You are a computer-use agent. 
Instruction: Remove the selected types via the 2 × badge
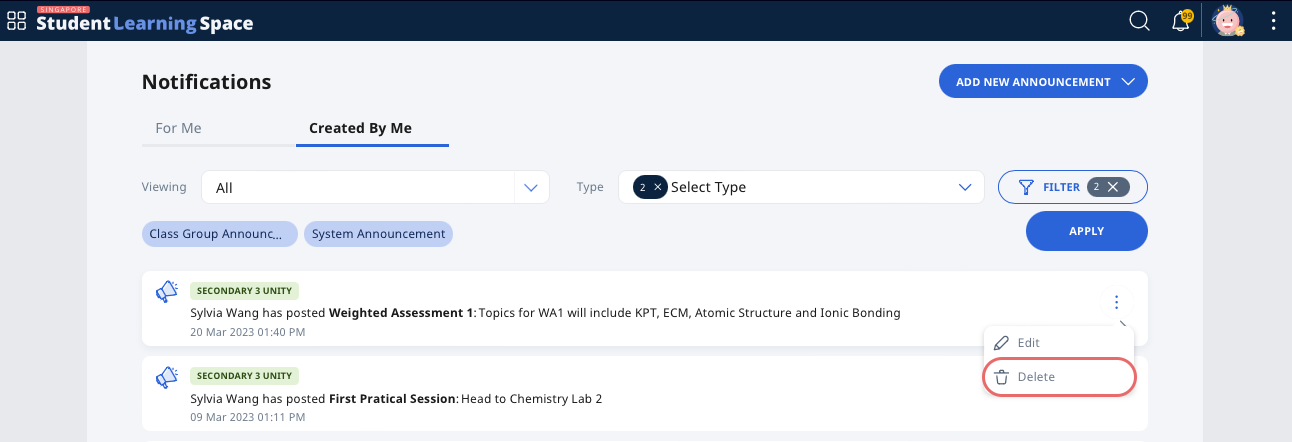[650, 187]
